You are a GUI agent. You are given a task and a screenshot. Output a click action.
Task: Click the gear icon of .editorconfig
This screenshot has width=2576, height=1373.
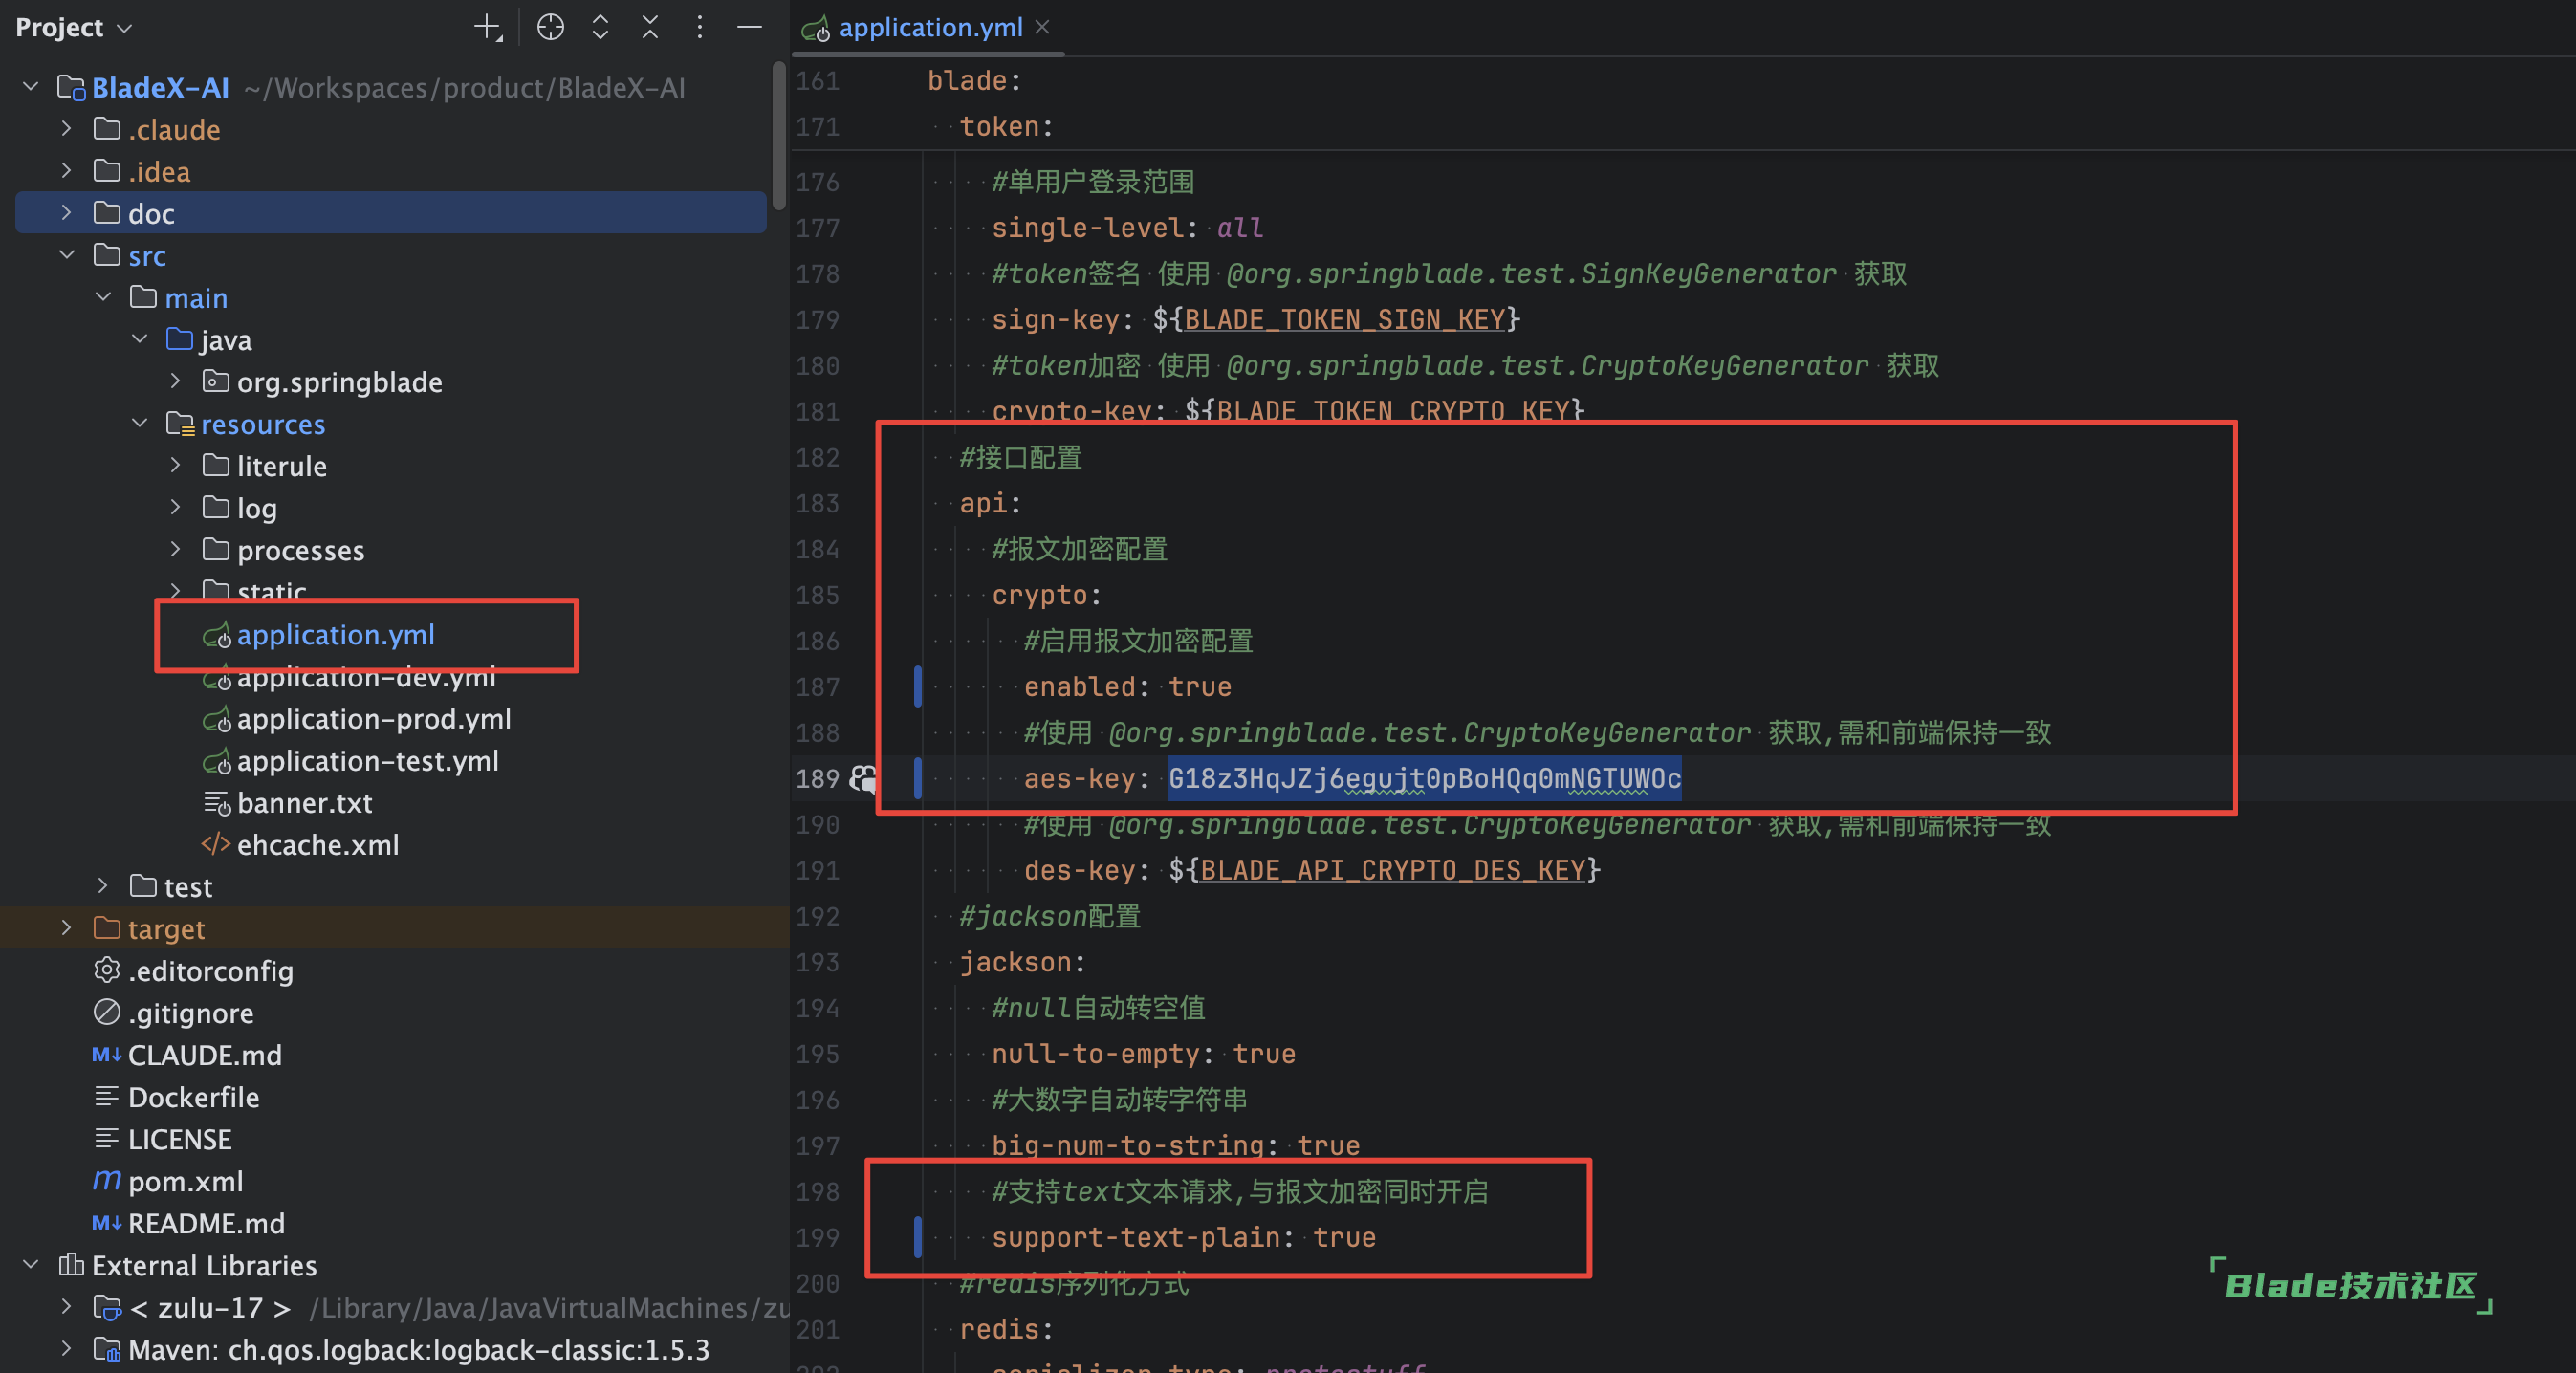(107, 970)
